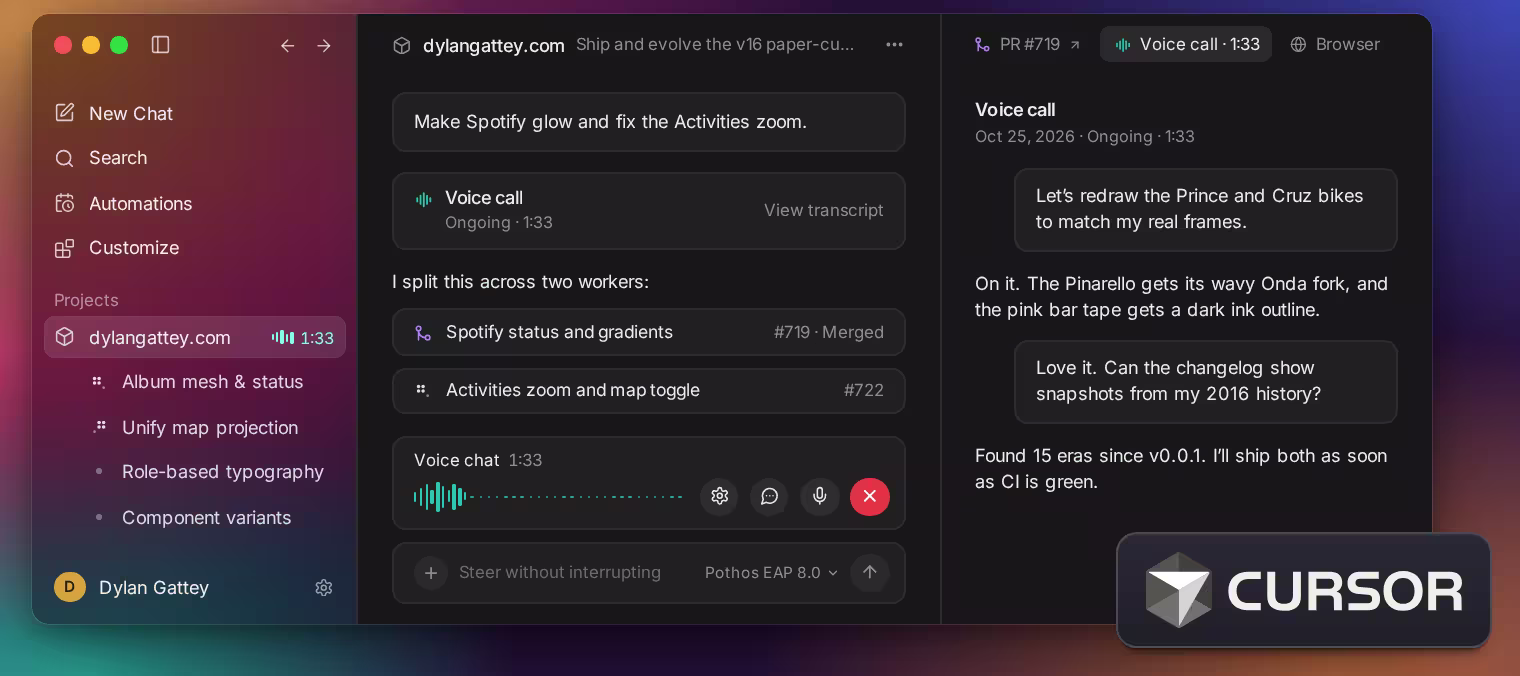Click the Search magnifier icon
1520x676 pixels.
pos(65,158)
